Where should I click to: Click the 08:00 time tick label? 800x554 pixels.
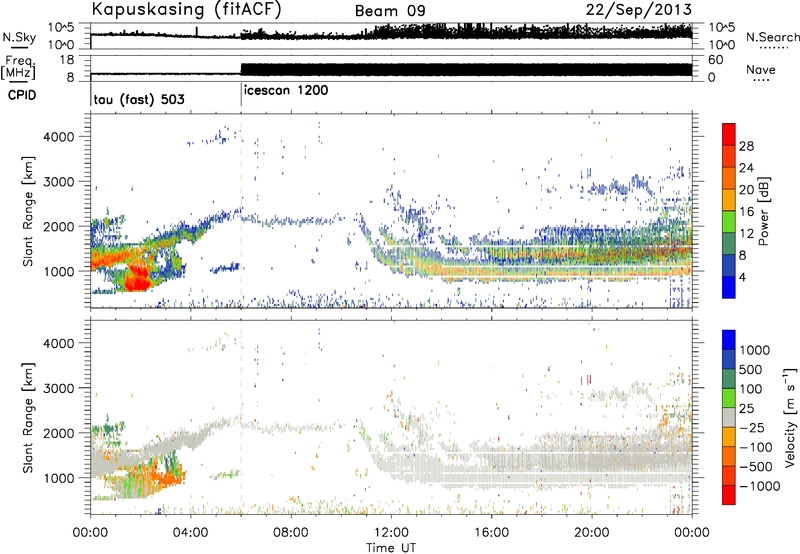click(x=291, y=533)
